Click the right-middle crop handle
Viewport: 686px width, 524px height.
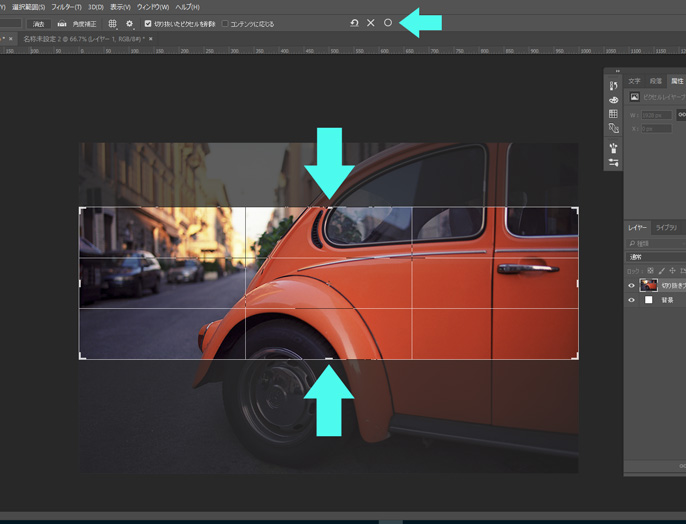(x=578, y=283)
